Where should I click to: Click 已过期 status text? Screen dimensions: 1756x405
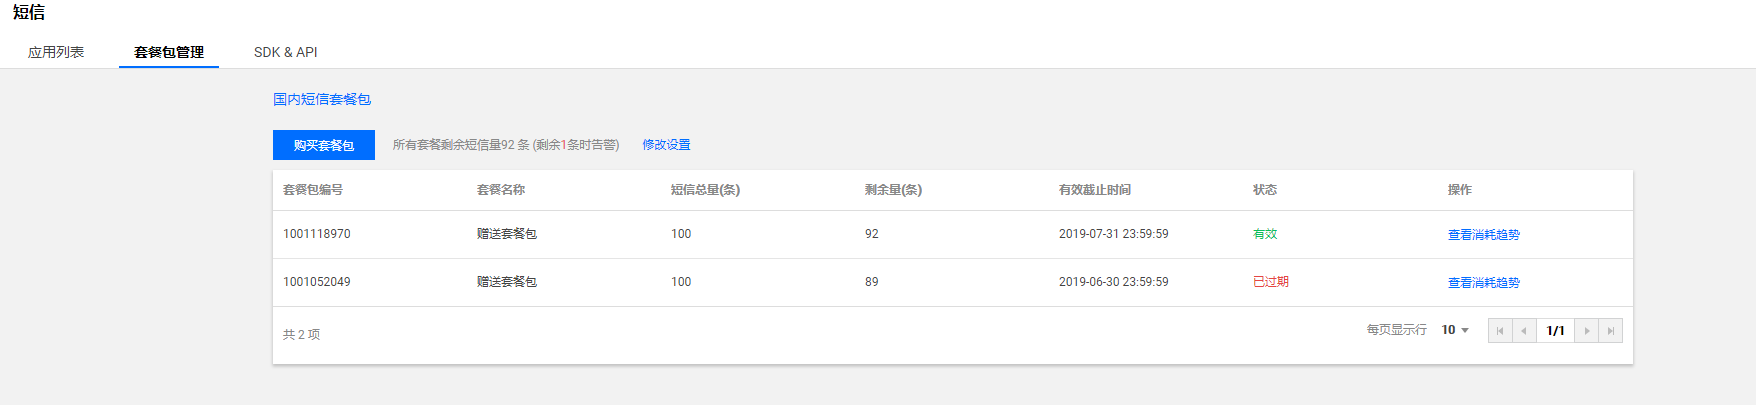point(1271,282)
